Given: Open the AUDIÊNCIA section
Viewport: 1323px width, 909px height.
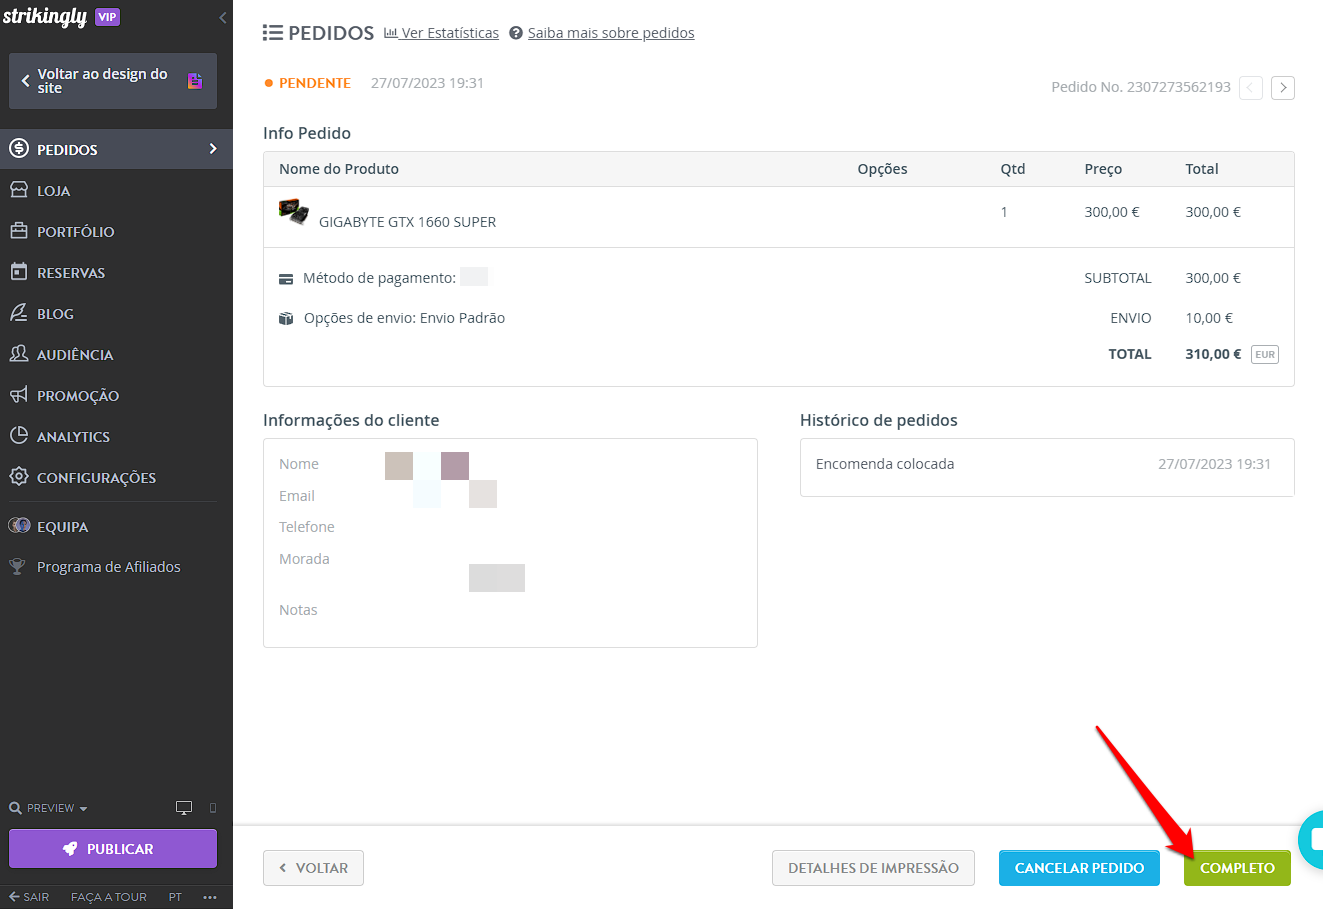Looking at the screenshot, I should (116, 354).
